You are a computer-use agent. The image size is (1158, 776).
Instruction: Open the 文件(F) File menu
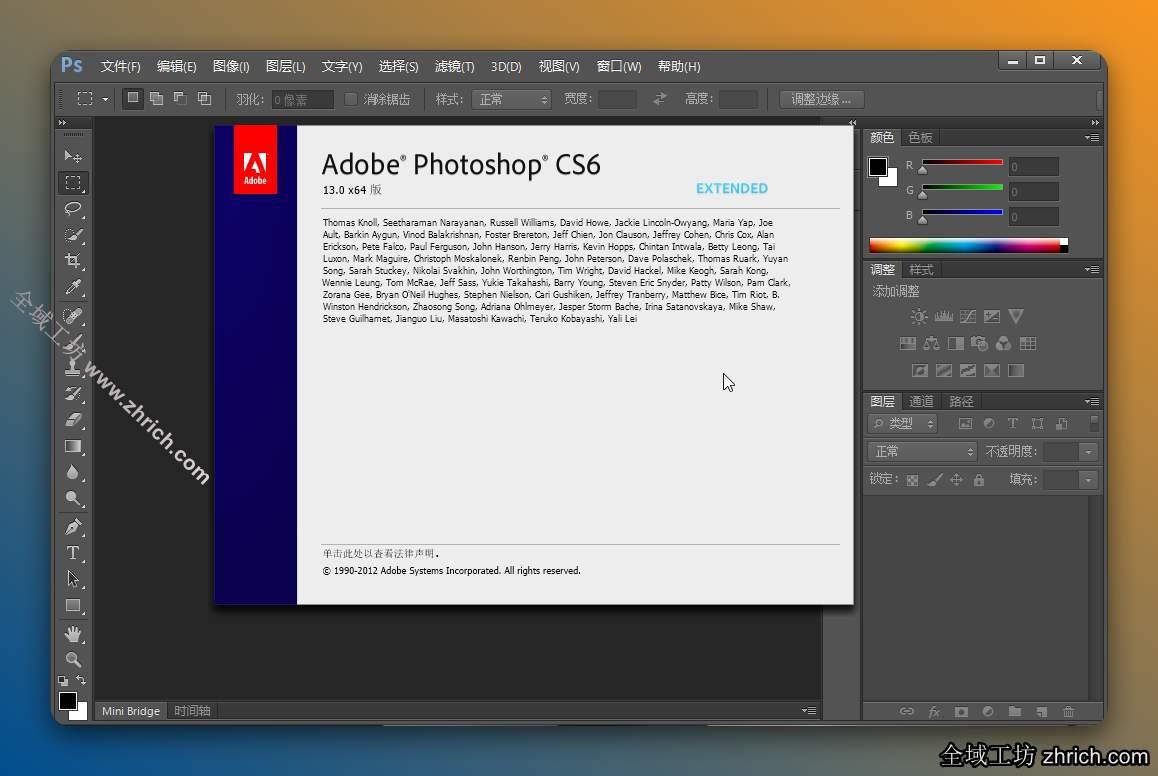click(120, 66)
